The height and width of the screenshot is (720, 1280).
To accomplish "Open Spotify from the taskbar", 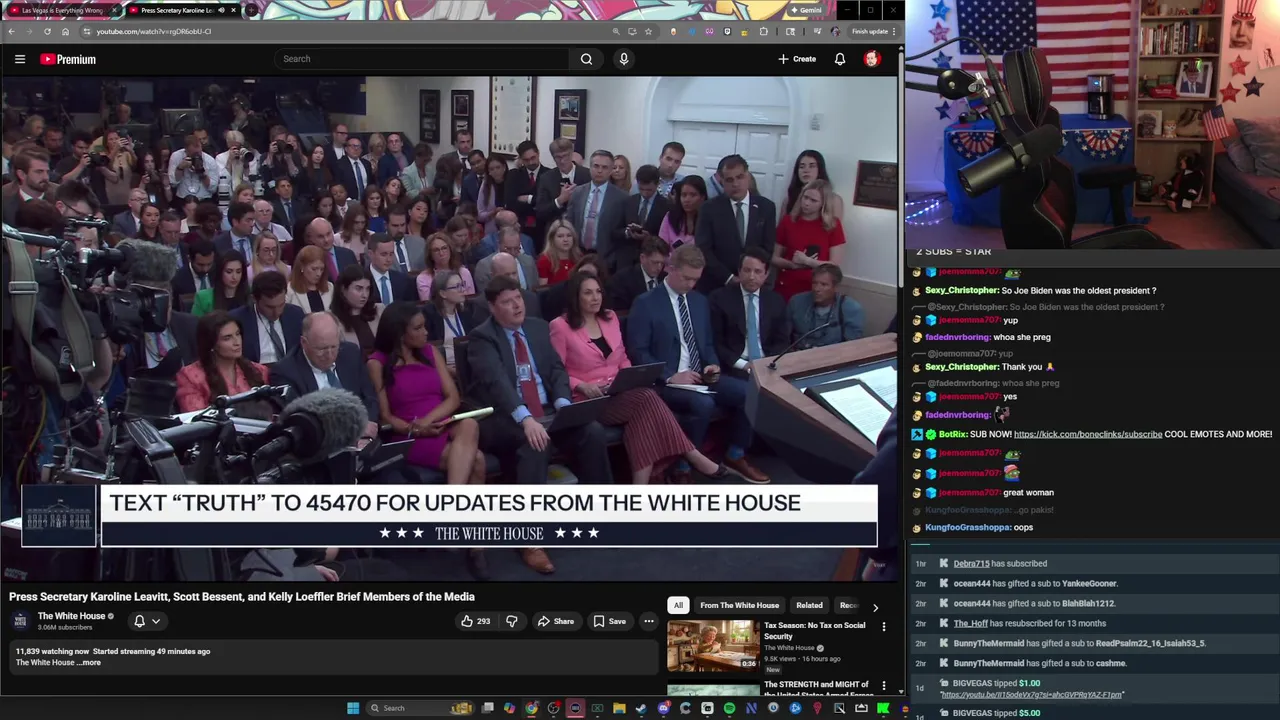I will [x=729, y=708].
